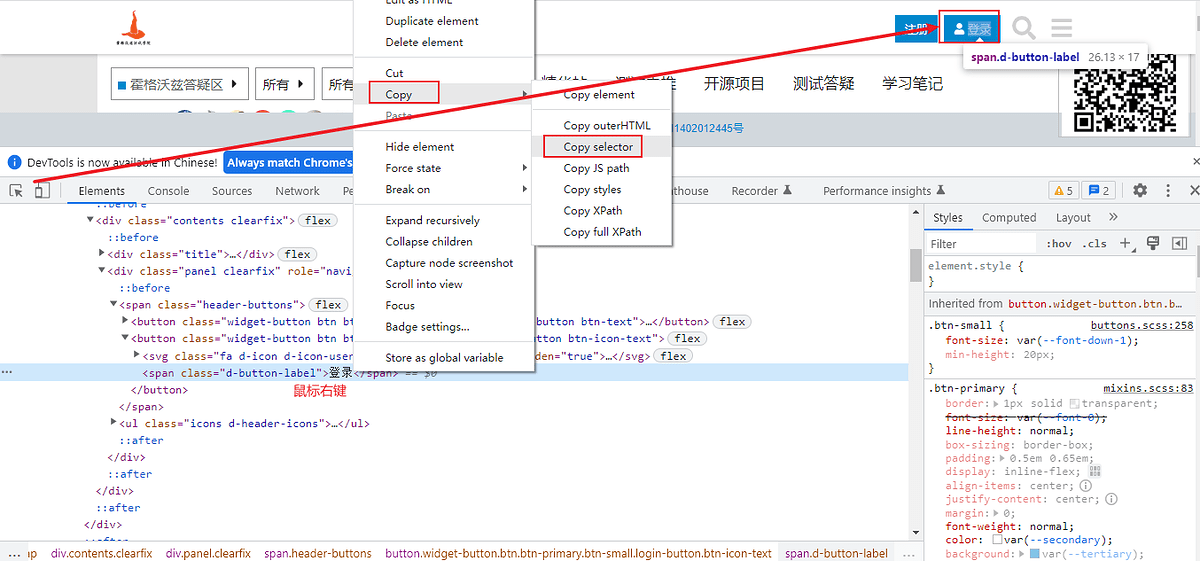This screenshot has height=561, width=1200.
Task: Open DevTools settings gear
Action: pos(1140,190)
